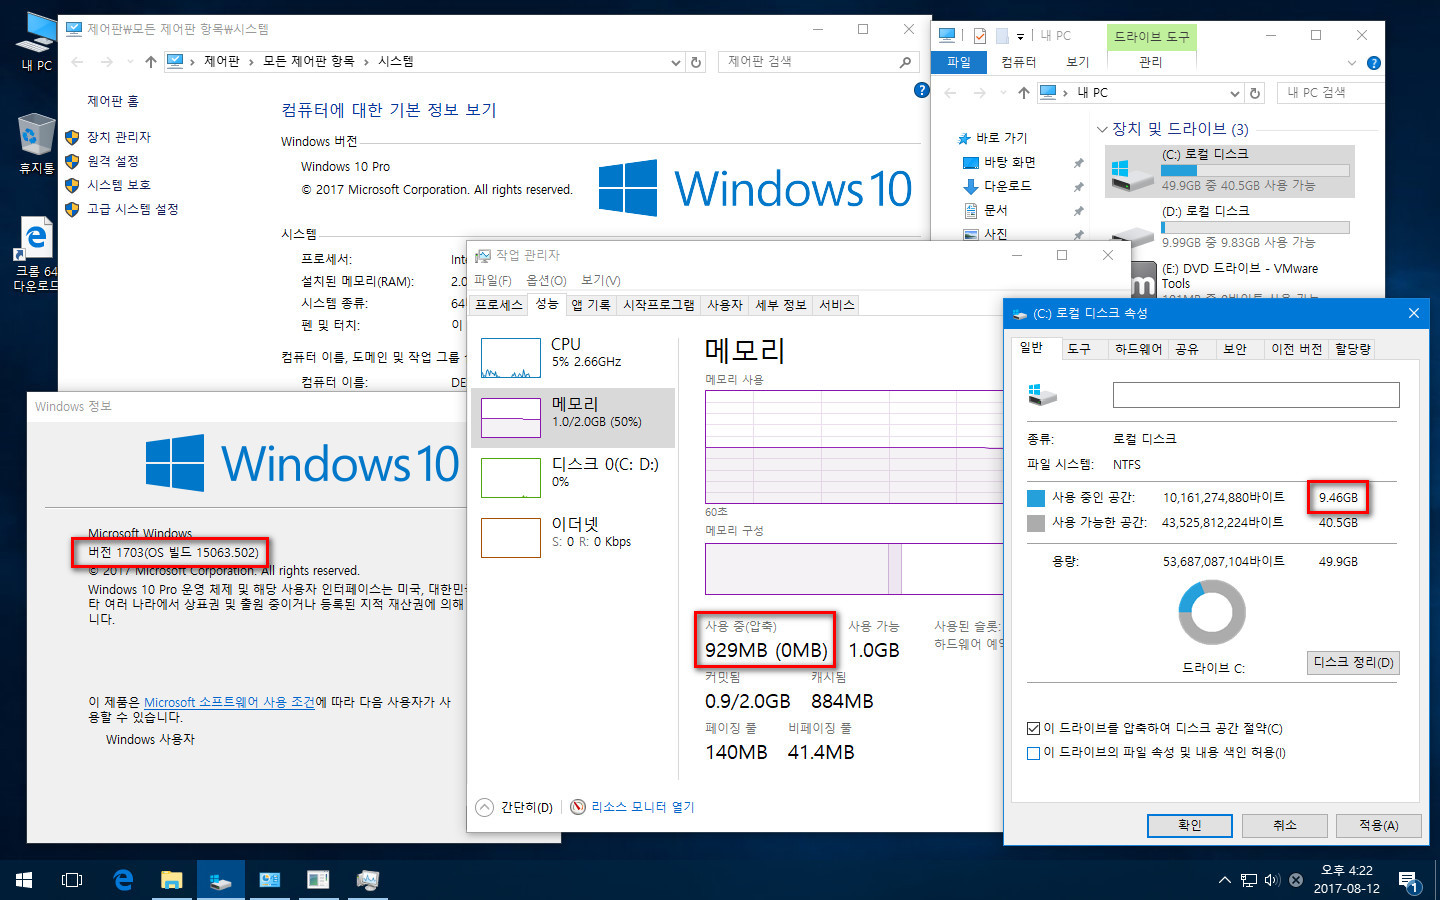Image resolution: width=1440 pixels, height=900 pixels.
Task: Click the 적용(A) button
Action: [x=1378, y=825]
